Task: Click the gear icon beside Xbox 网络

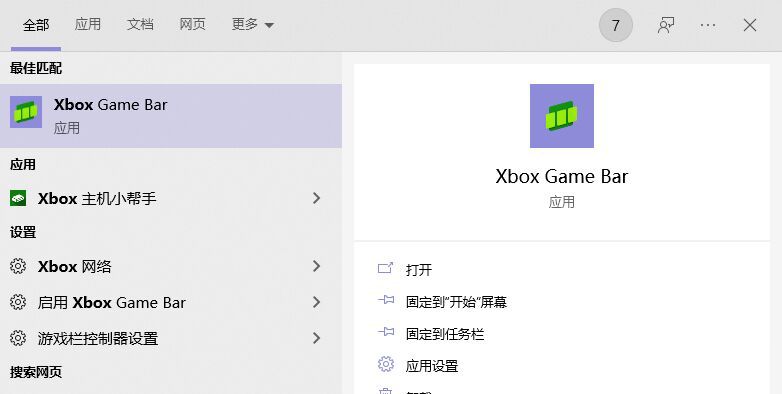Action: pyautogui.click(x=18, y=266)
